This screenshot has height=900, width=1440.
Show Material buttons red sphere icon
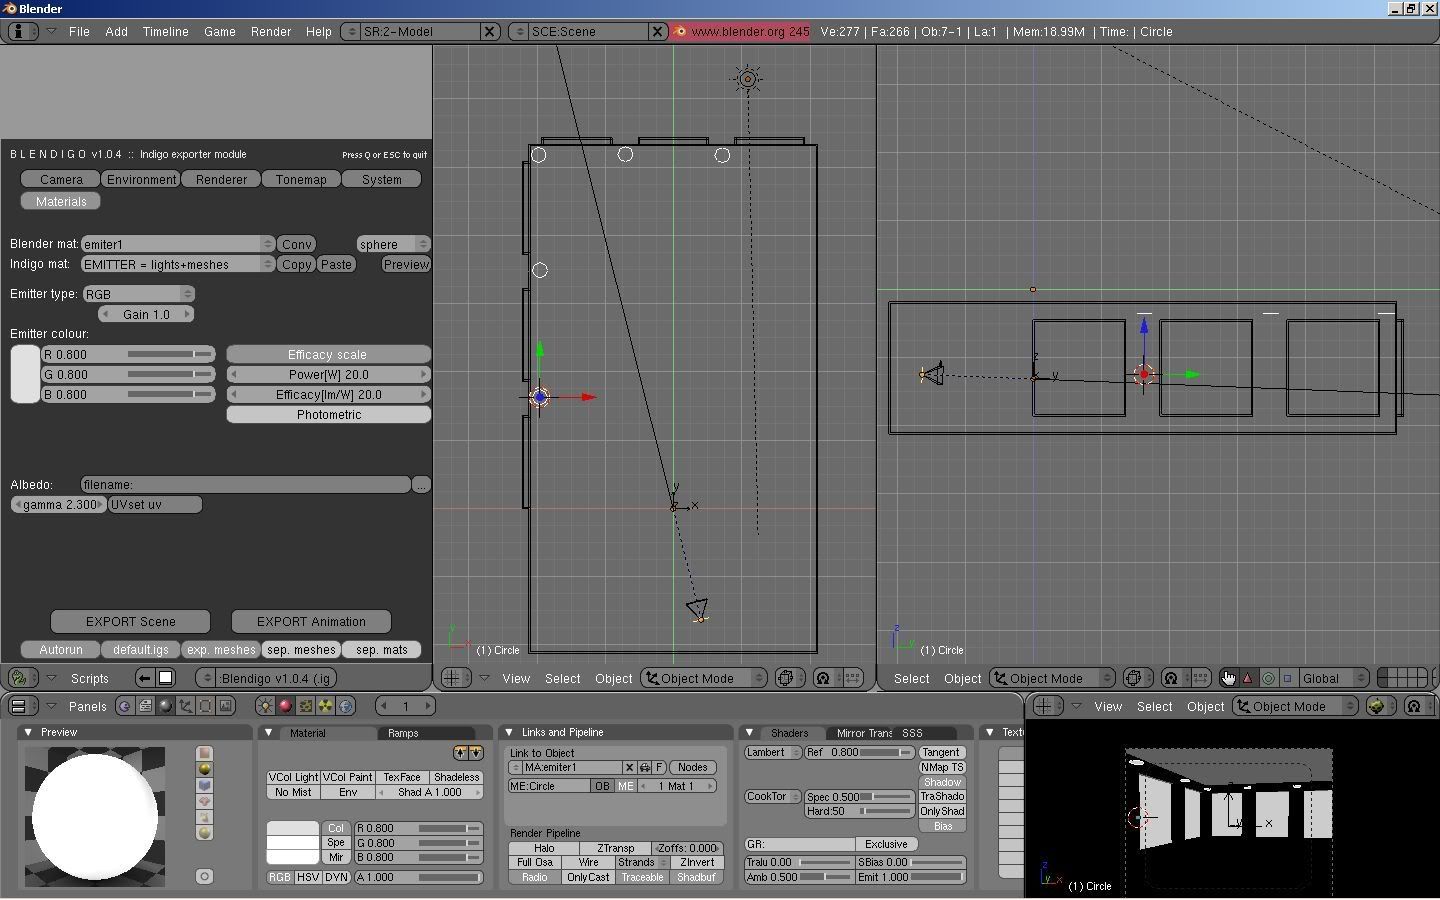coord(285,706)
